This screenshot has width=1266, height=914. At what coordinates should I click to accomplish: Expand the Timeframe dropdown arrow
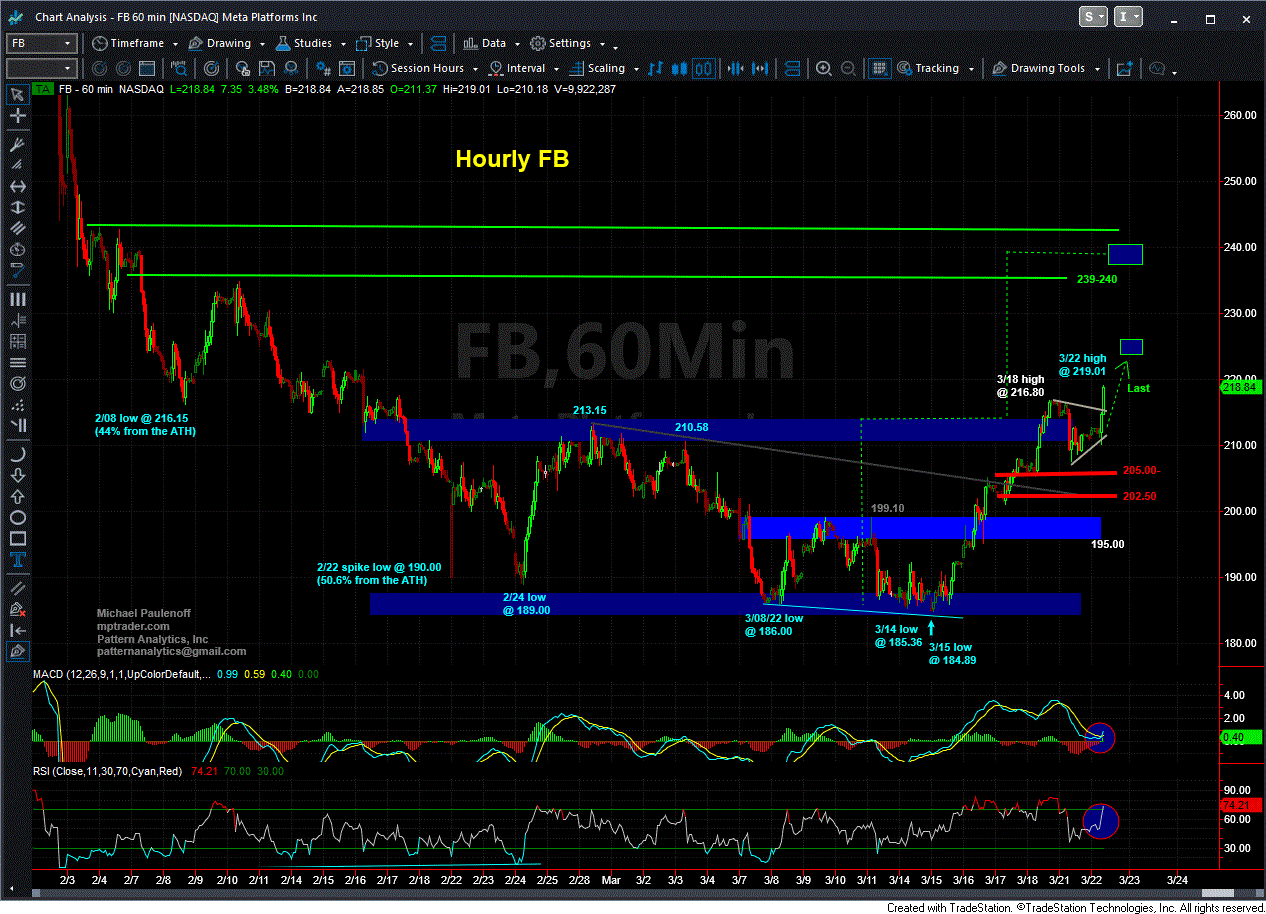click(174, 44)
